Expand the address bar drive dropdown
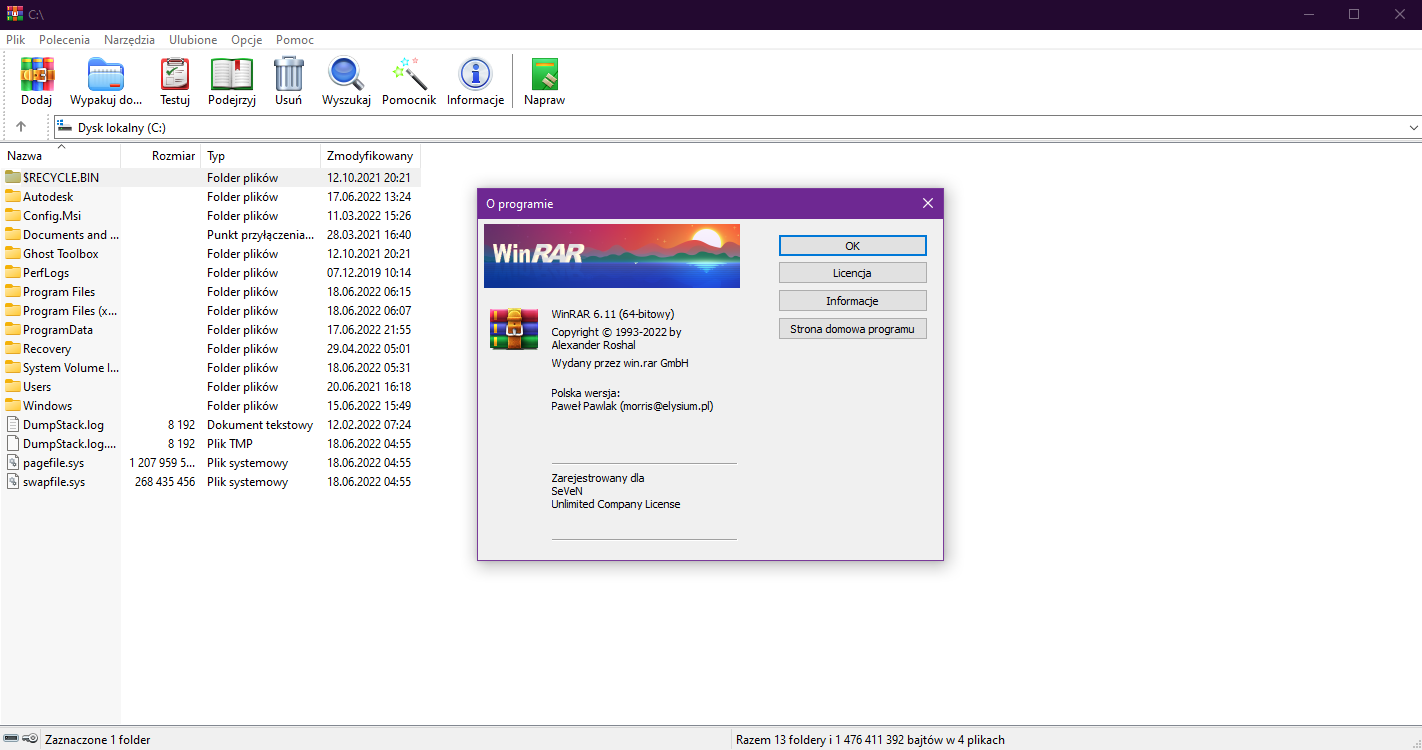 (1413, 128)
